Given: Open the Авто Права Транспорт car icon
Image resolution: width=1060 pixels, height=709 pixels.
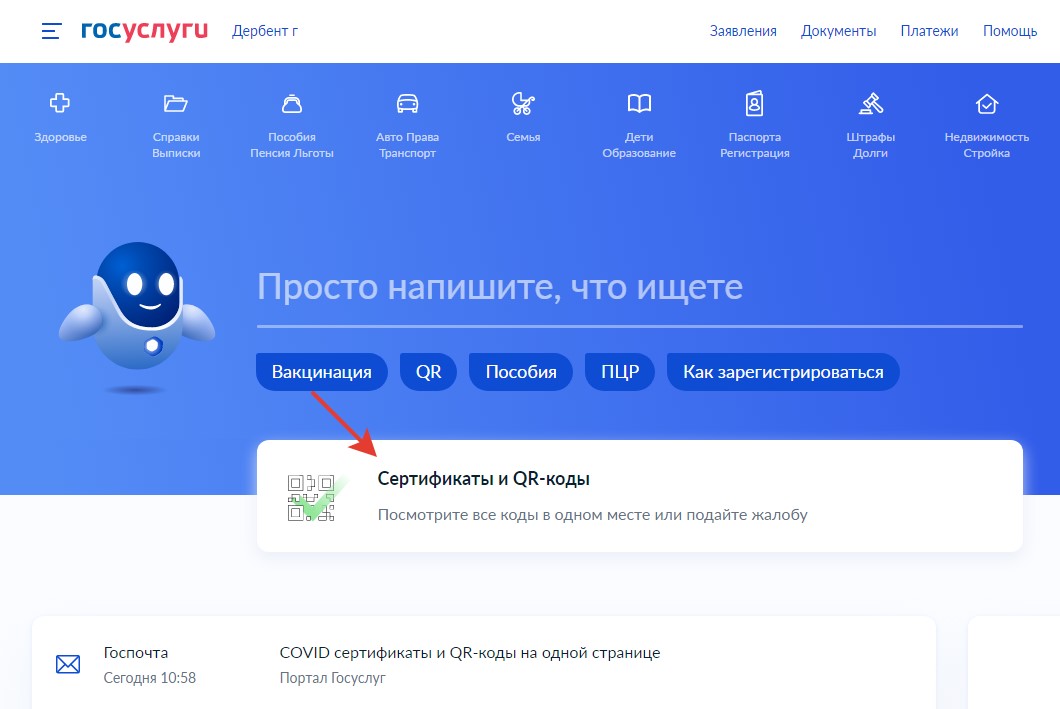Looking at the screenshot, I should (407, 103).
